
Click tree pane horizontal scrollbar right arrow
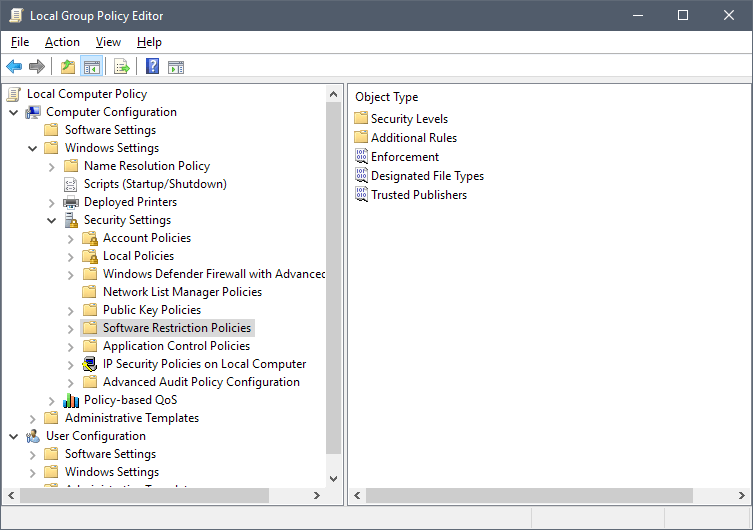click(x=316, y=495)
